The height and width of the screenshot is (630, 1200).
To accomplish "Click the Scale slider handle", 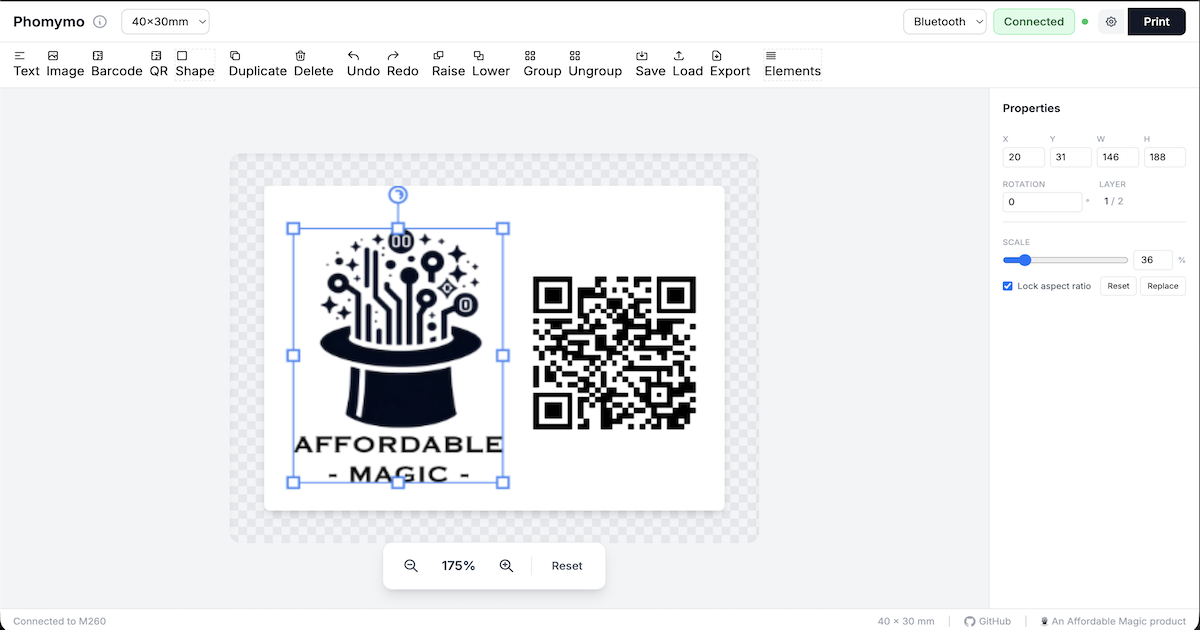I will pyautogui.click(x=1024, y=260).
